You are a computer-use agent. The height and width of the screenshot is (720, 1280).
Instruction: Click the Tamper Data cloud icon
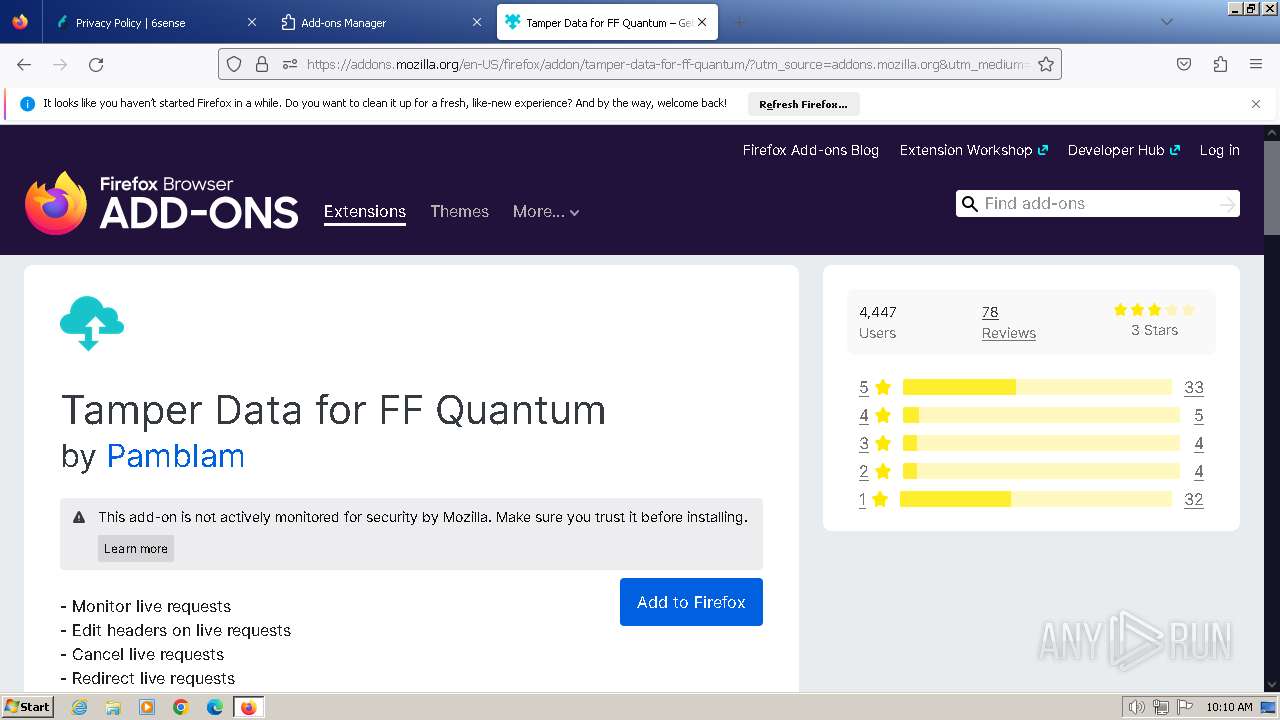[x=92, y=323]
